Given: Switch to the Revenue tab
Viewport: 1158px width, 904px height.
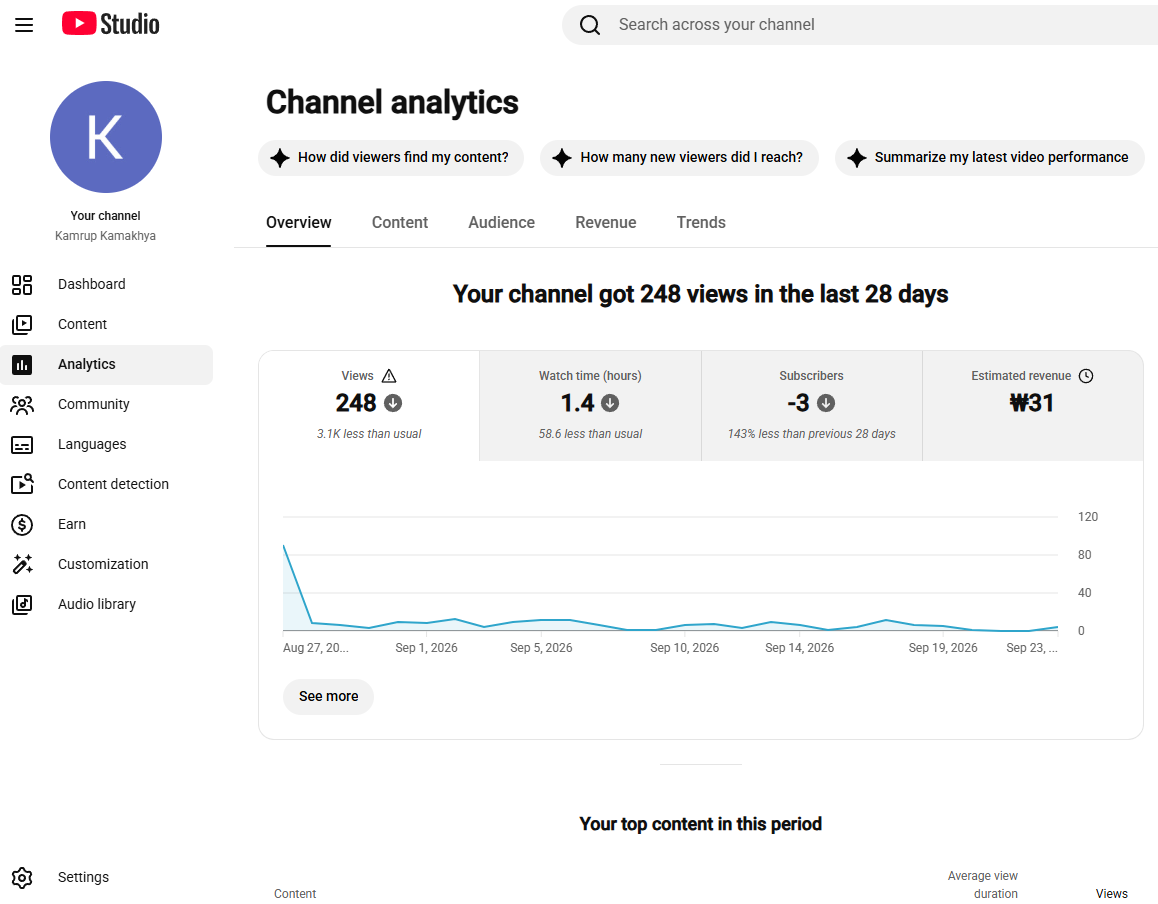Looking at the screenshot, I should point(606,223).
